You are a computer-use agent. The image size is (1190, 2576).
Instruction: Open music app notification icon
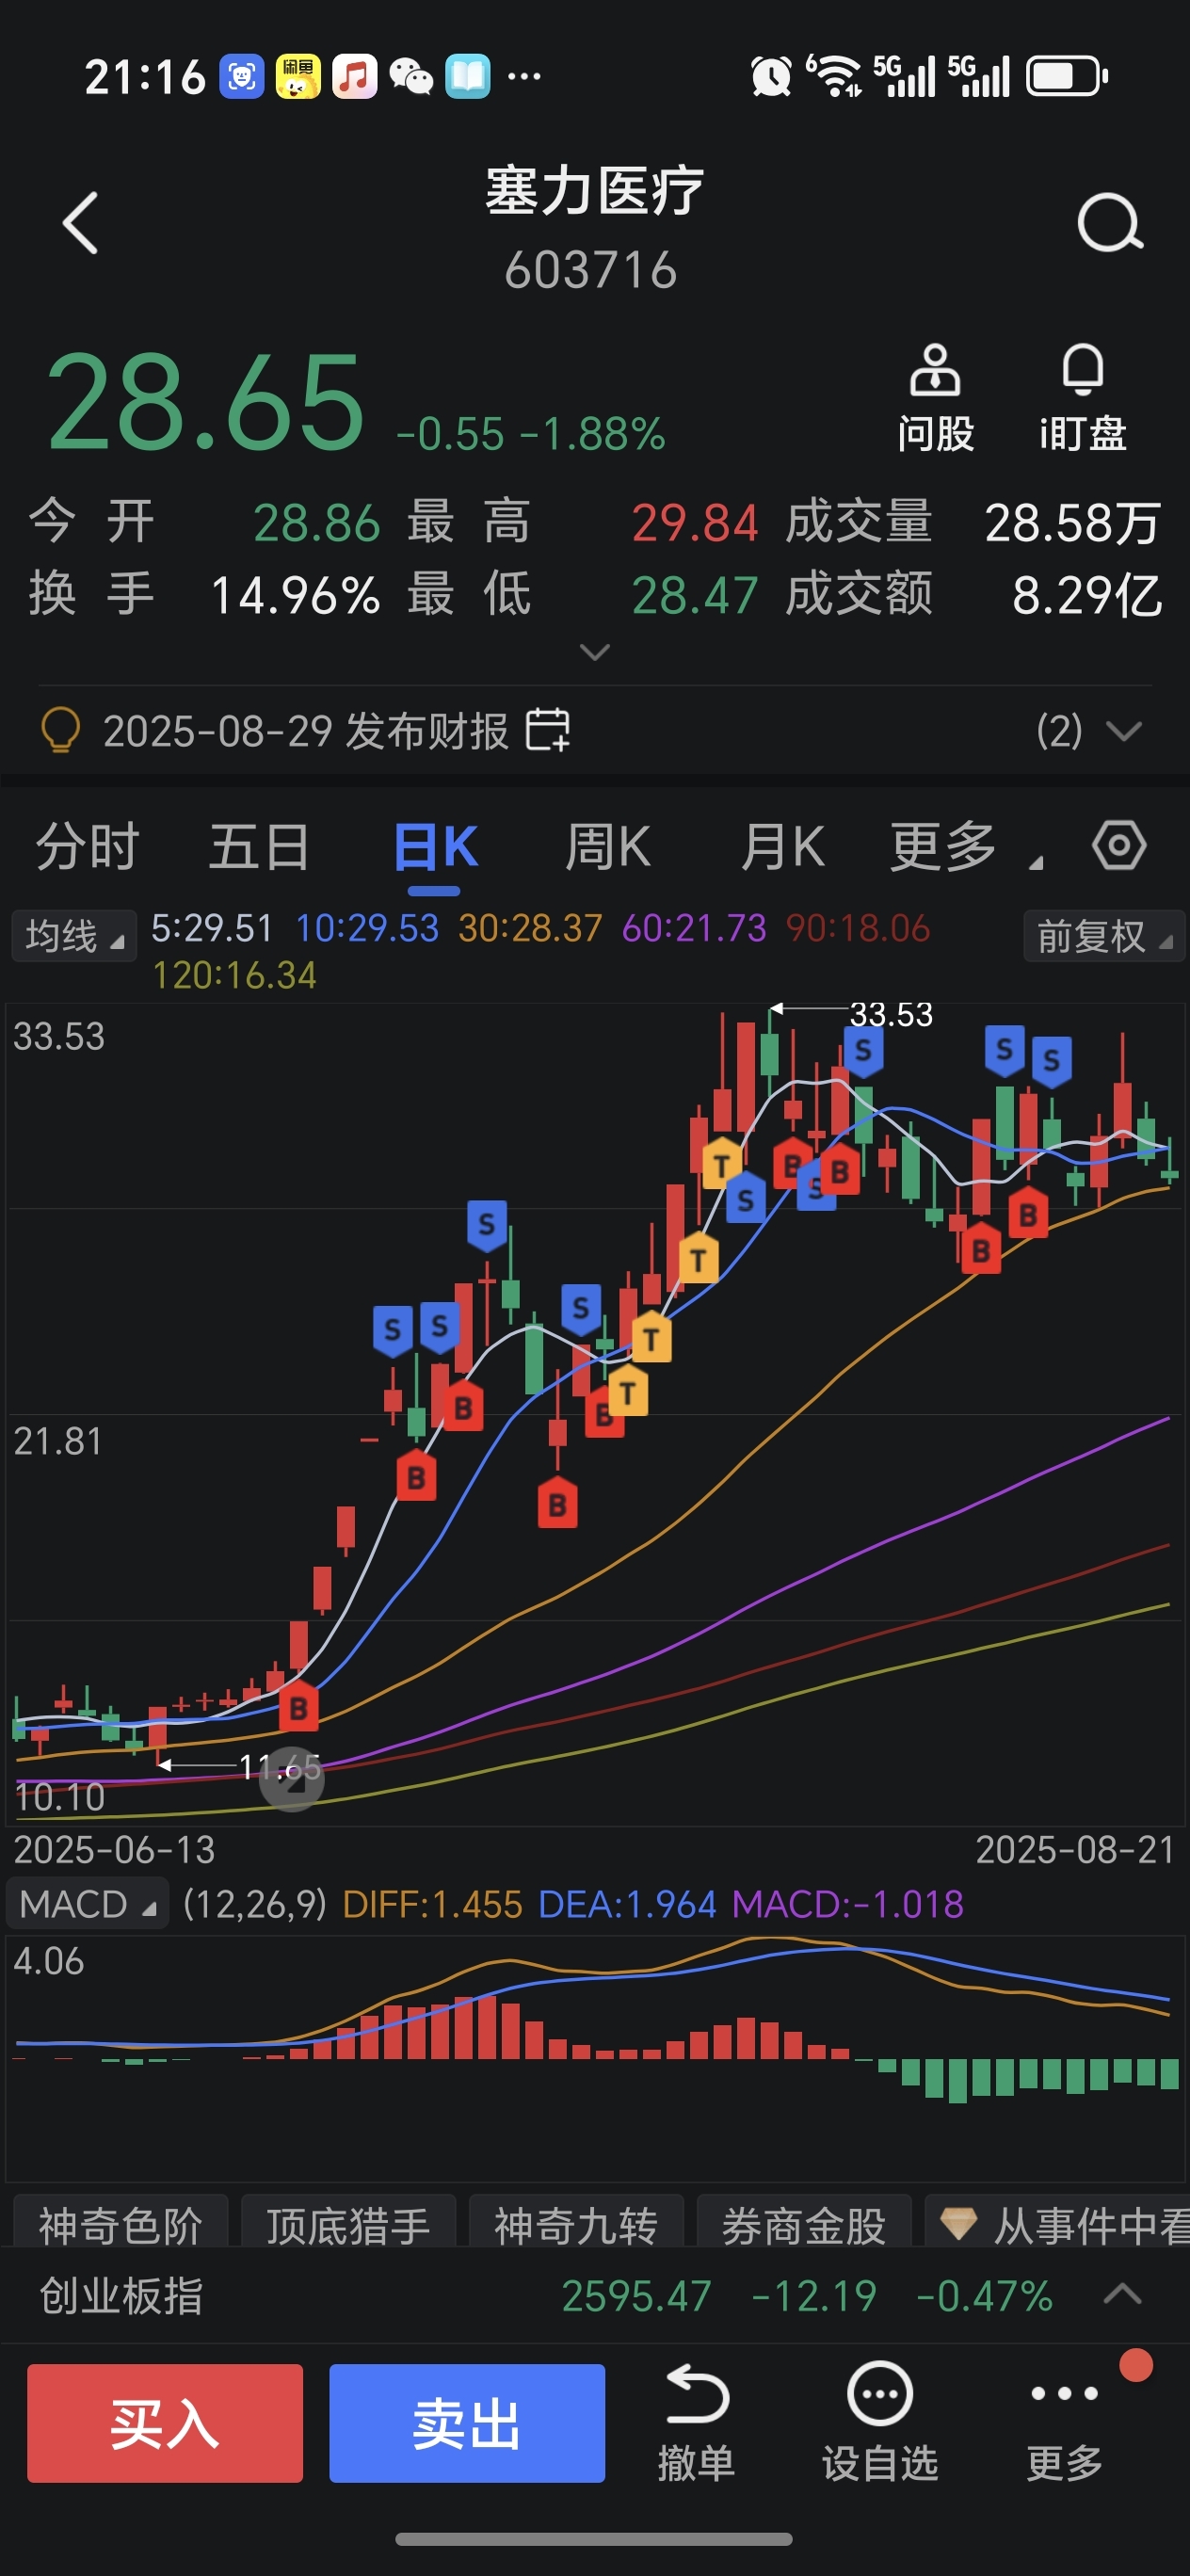click(354, 77)
